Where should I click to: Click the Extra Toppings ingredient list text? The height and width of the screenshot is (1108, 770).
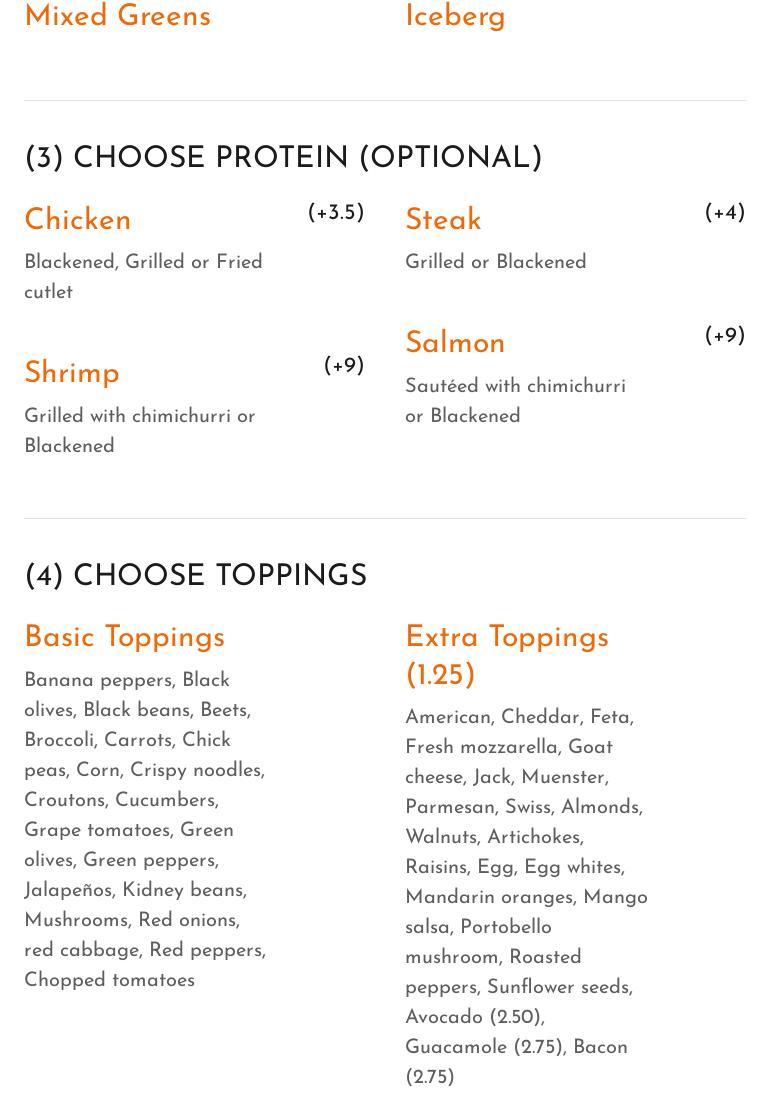tap(526, 897)
